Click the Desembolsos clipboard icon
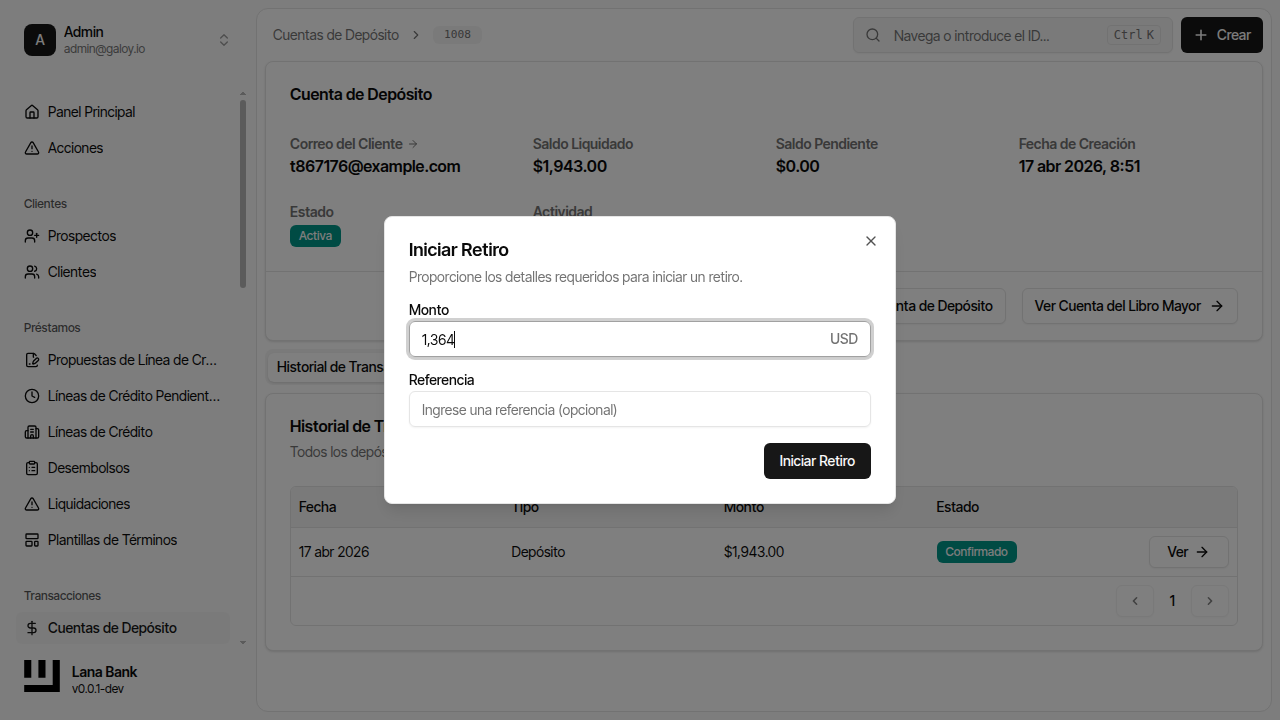Image resolution: width=1280 pixels, height=720 pixels. [32, 468]
